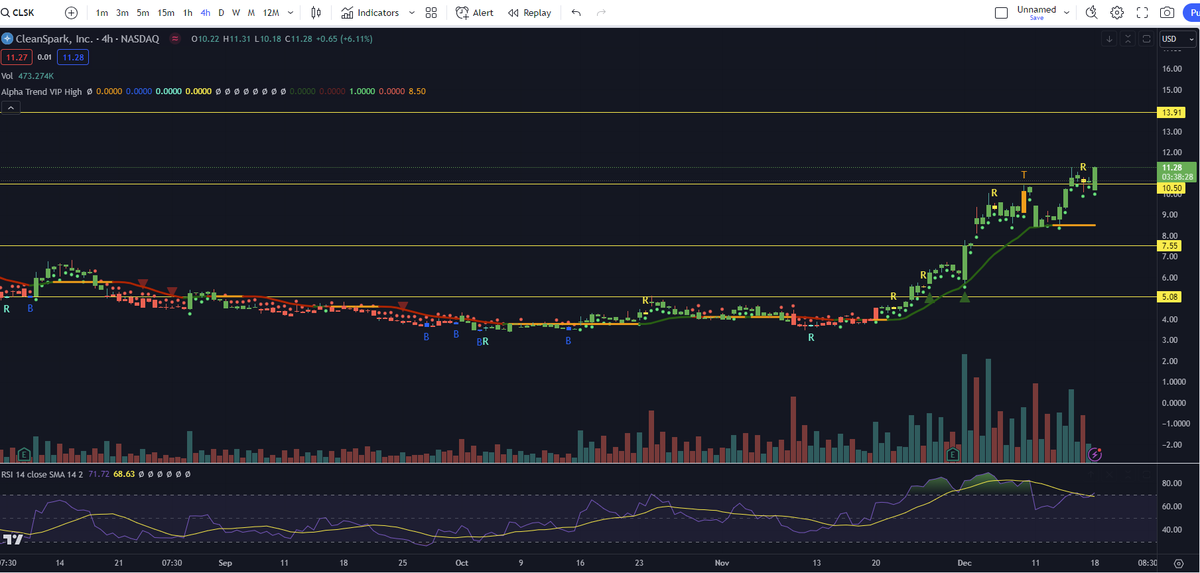1200x573 pixels.
Task: Switch to the W weekly timeframe
Action: [x=236, y=13]
